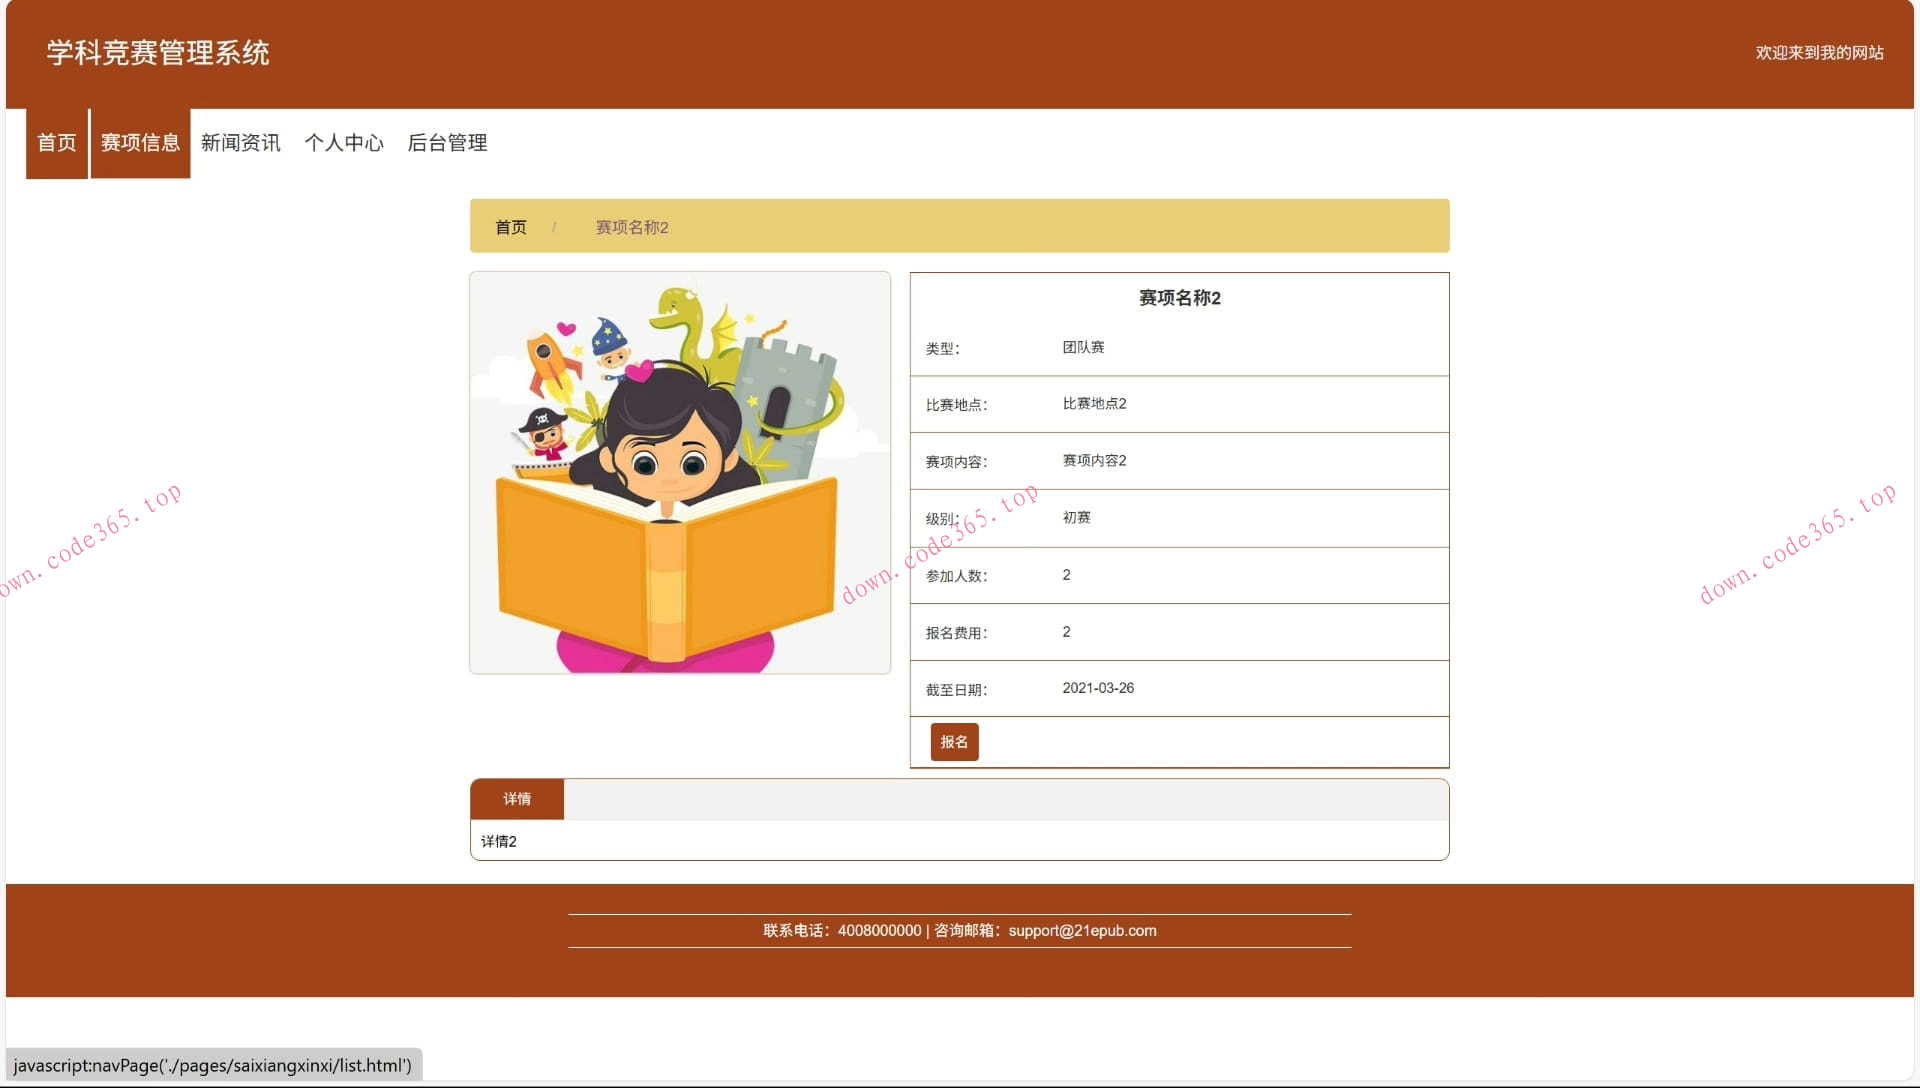Click the 初赛 level value row

tap(1076, 517)
